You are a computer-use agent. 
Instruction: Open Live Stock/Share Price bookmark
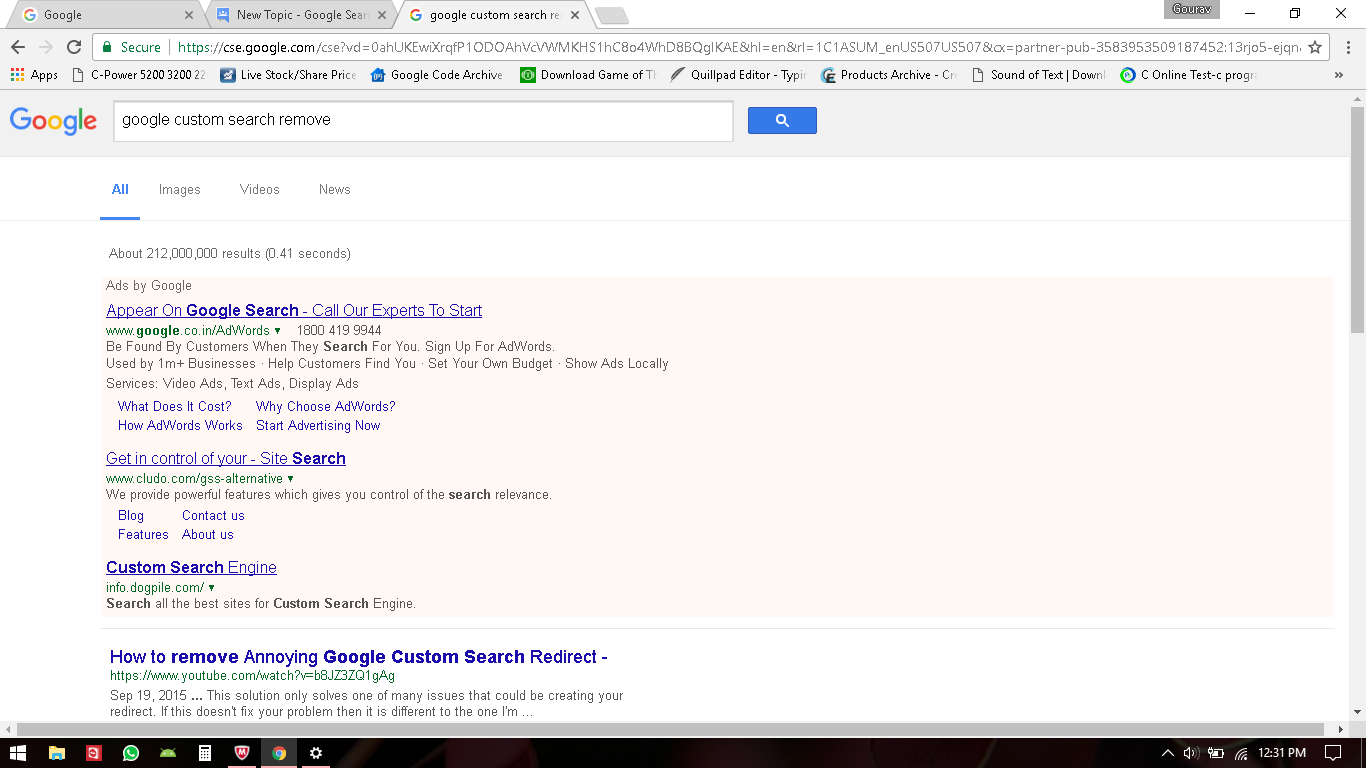point(288,75)
